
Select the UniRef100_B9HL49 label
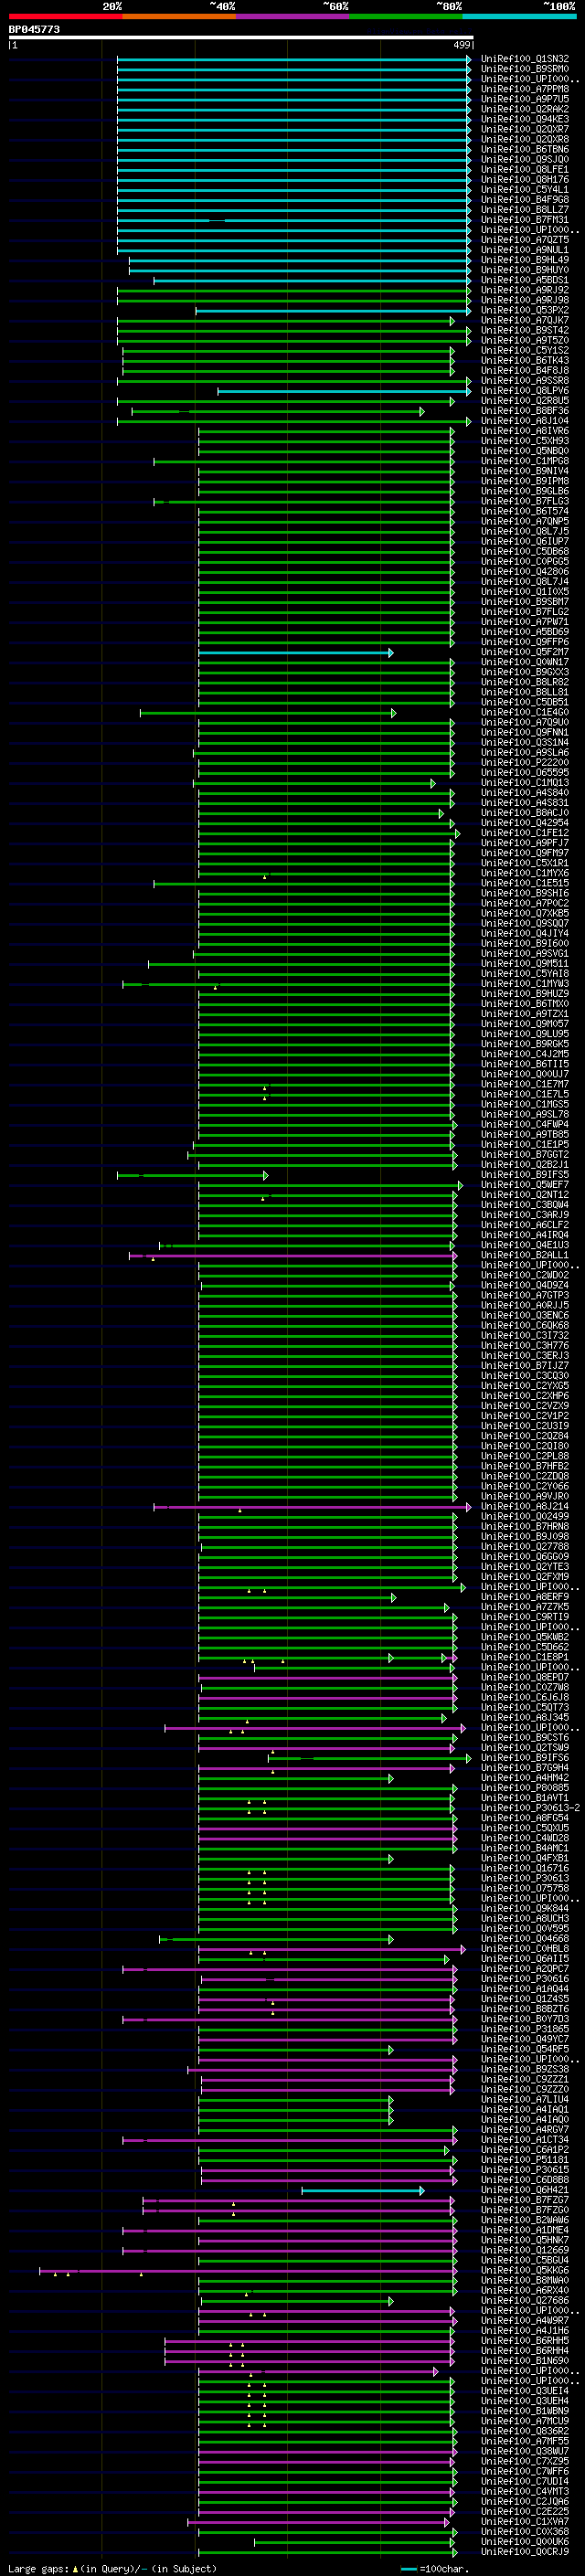point(525,260)
